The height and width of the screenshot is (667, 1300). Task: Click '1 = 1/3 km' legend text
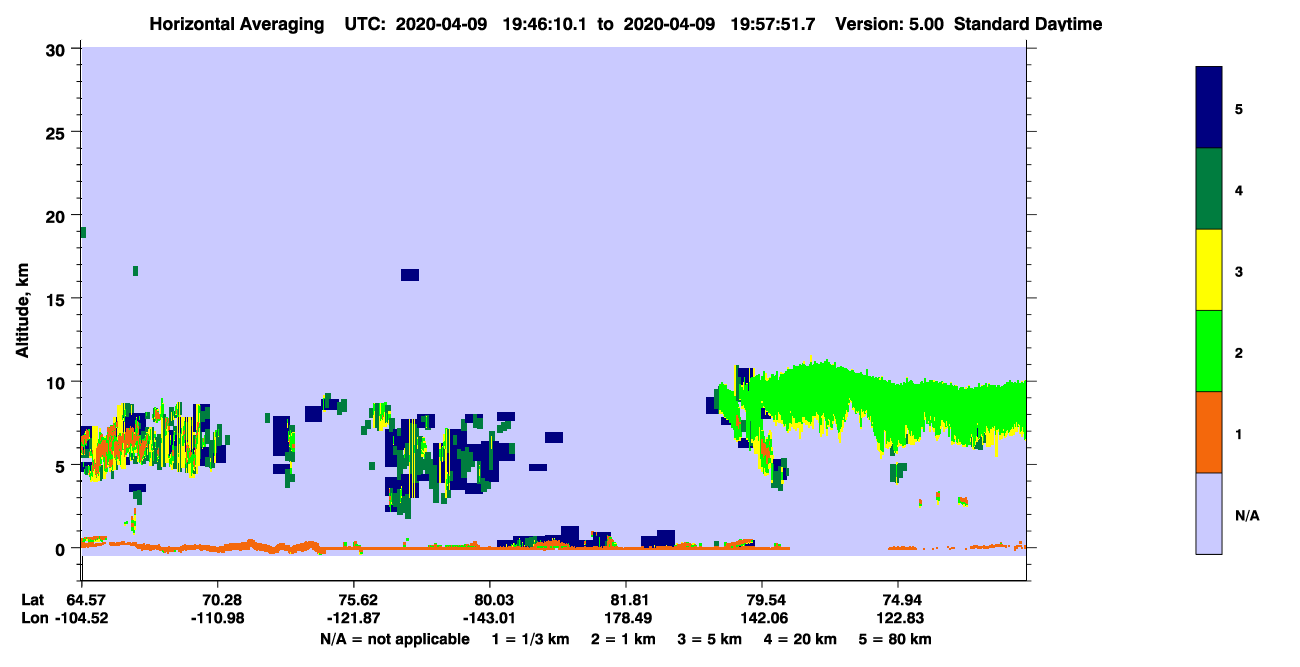[531, 638]
